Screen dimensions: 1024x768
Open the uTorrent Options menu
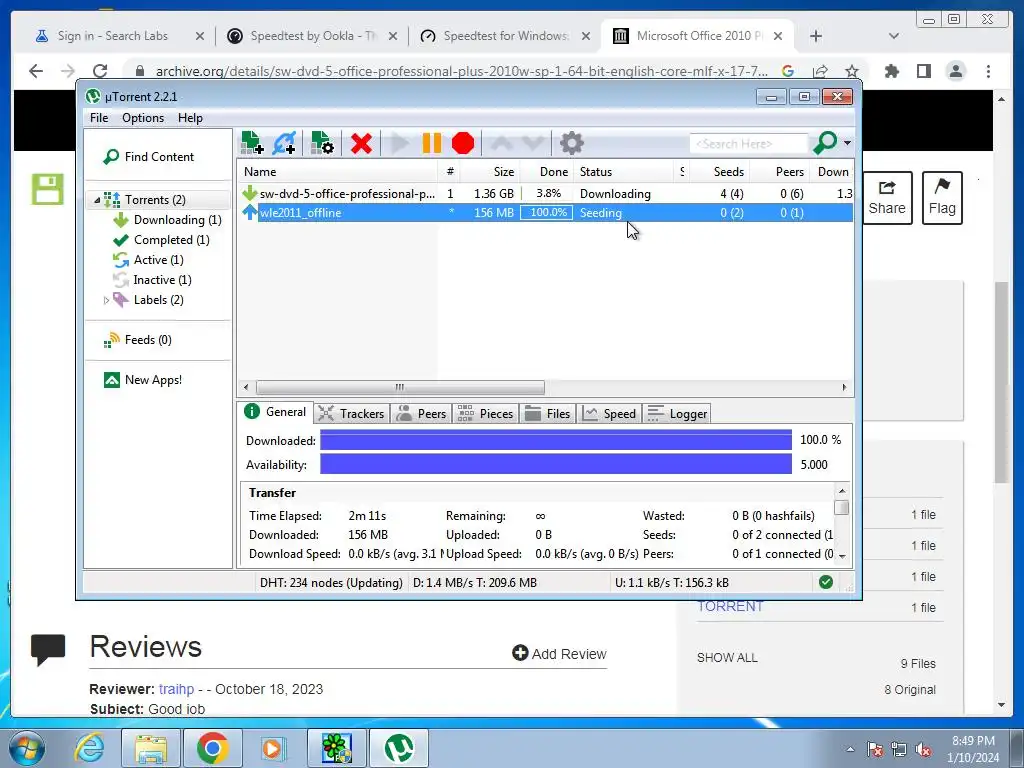click(143, 118)
